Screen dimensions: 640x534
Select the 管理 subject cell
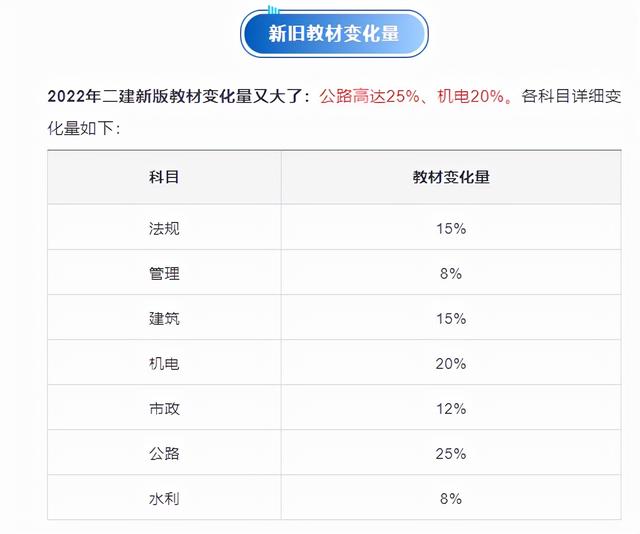coord(164,273)
